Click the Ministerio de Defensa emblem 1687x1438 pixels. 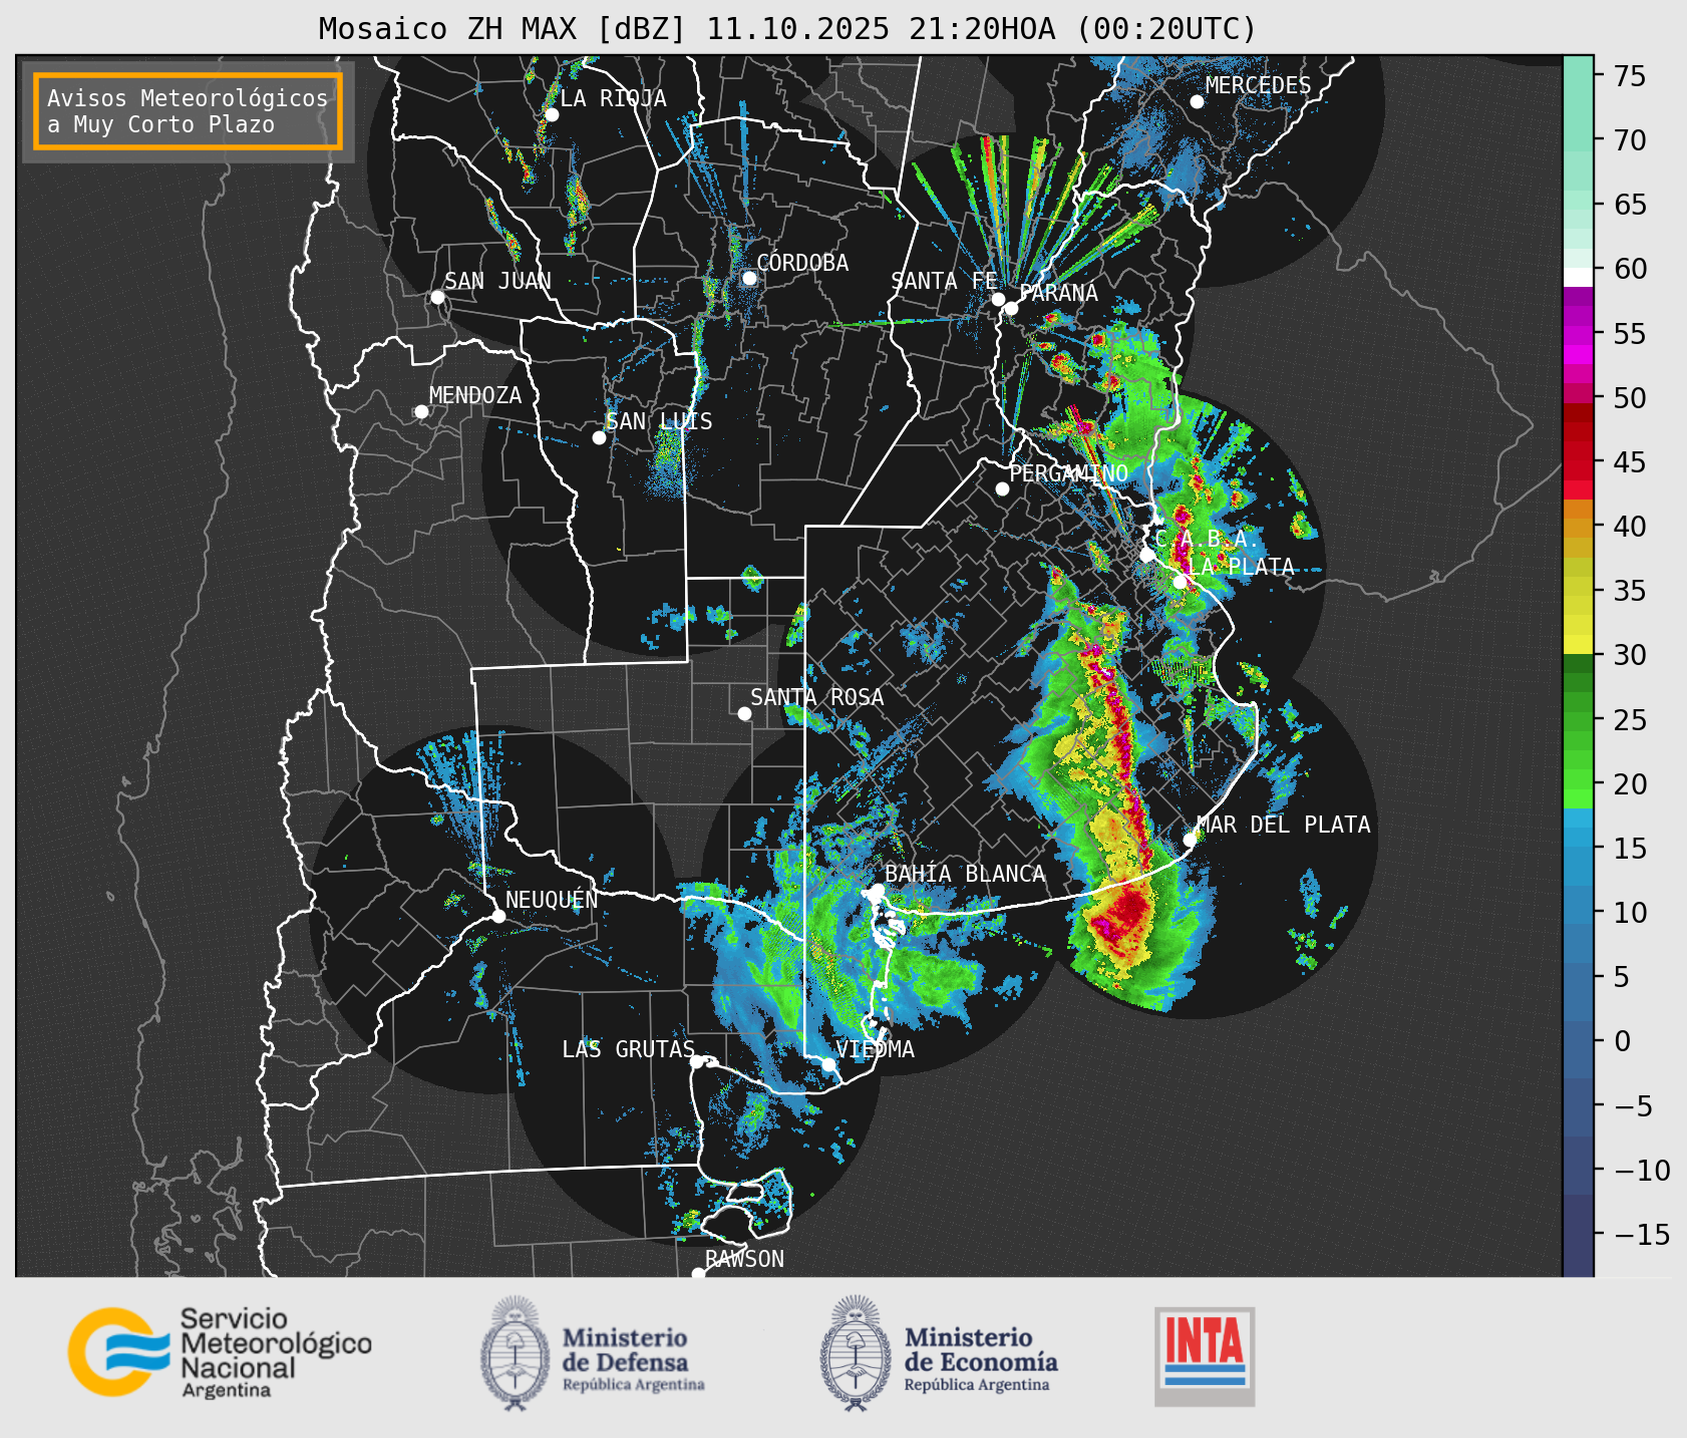point(514,1353)
